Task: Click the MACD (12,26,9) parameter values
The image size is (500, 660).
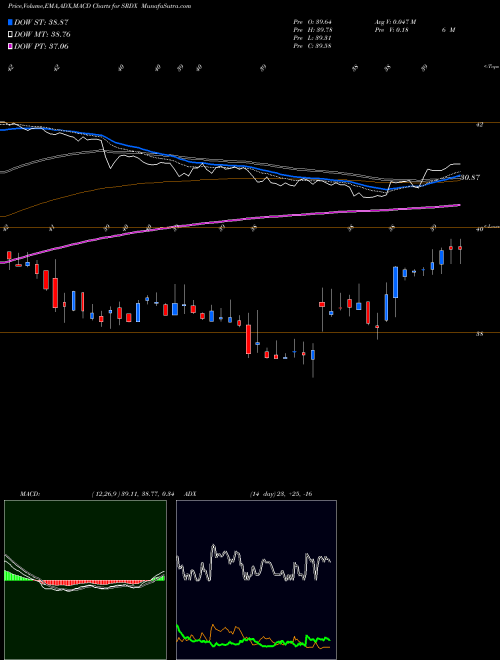Action: (133, 494)
